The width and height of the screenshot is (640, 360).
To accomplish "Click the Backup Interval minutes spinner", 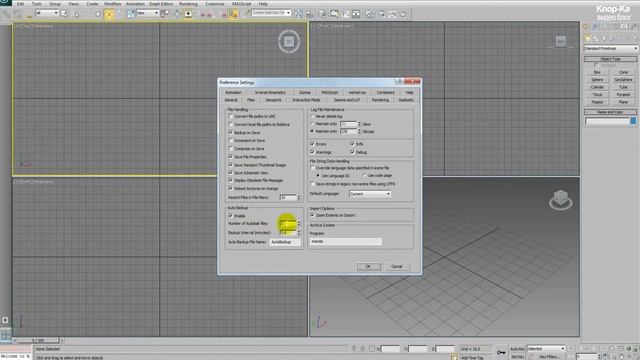I will (299, 232).
